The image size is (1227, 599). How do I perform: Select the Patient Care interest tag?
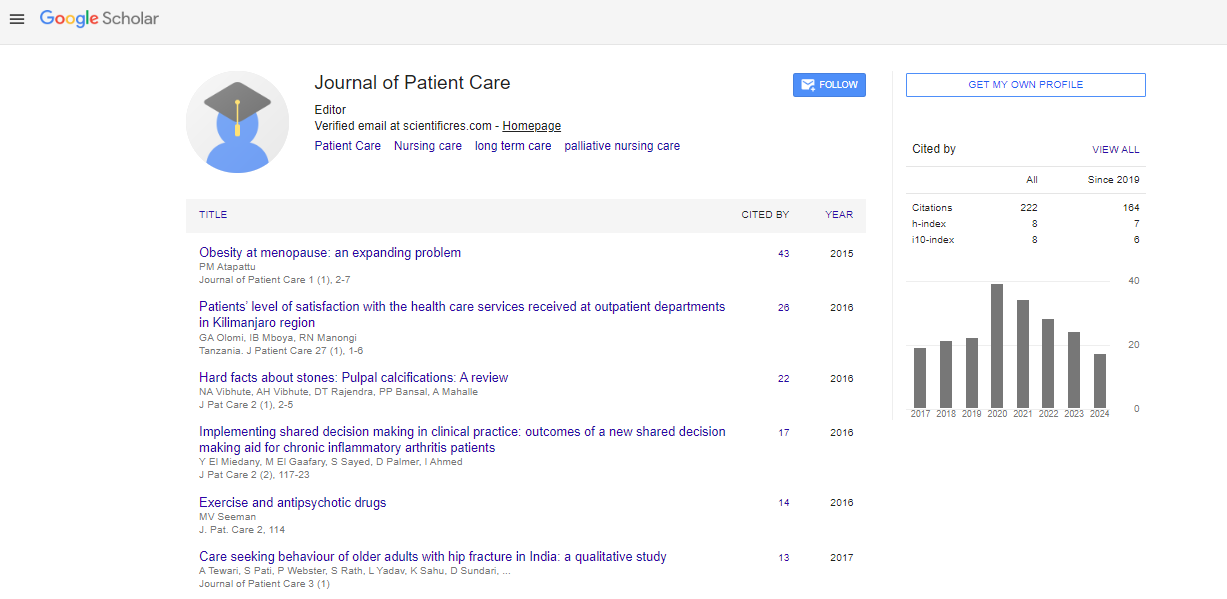pyautogui.click(x=348, y=146)
